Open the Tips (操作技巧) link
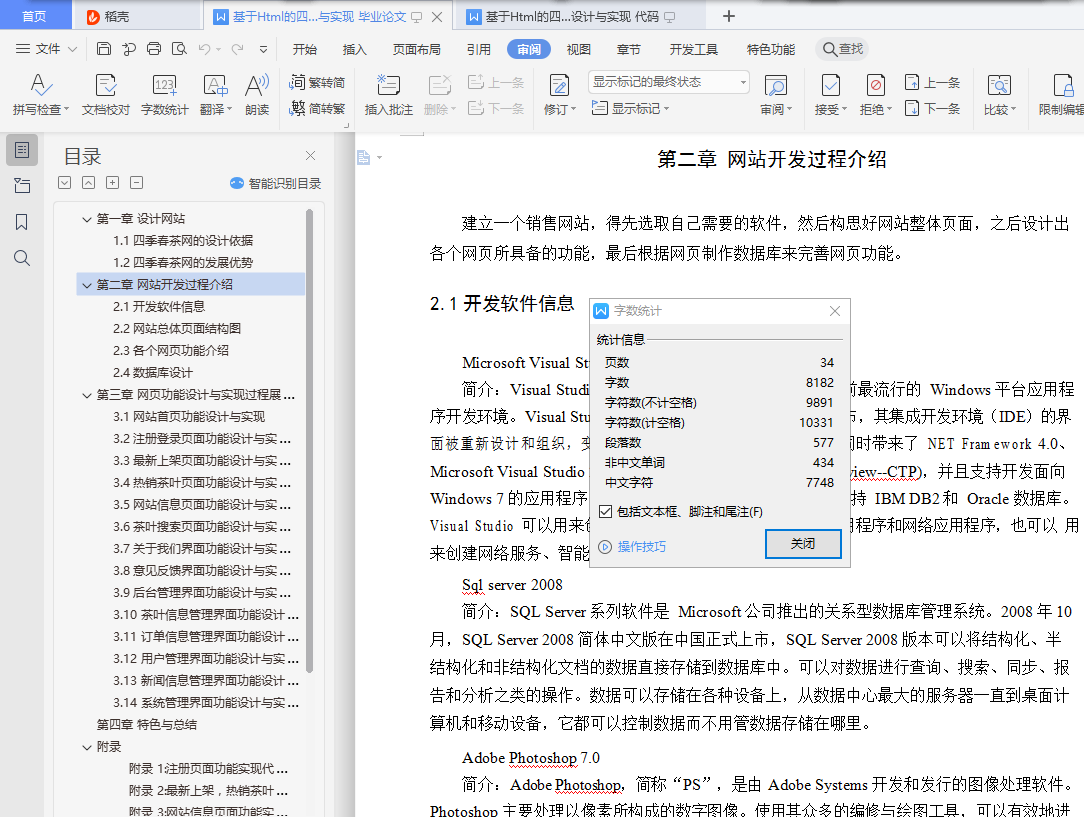The width and height of the screenshot is (1084, 817). 633,546
